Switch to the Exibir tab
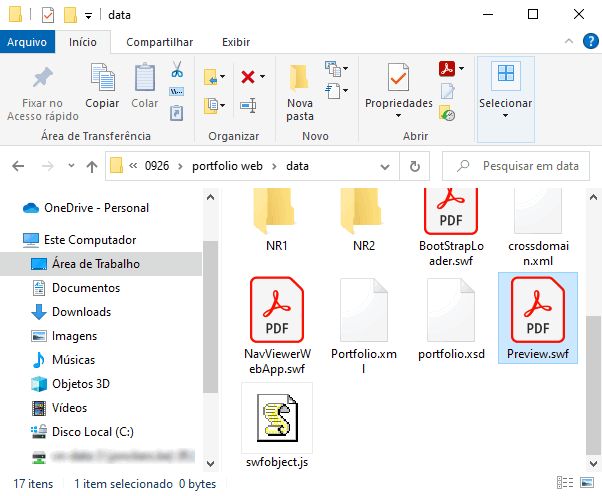 236,42
